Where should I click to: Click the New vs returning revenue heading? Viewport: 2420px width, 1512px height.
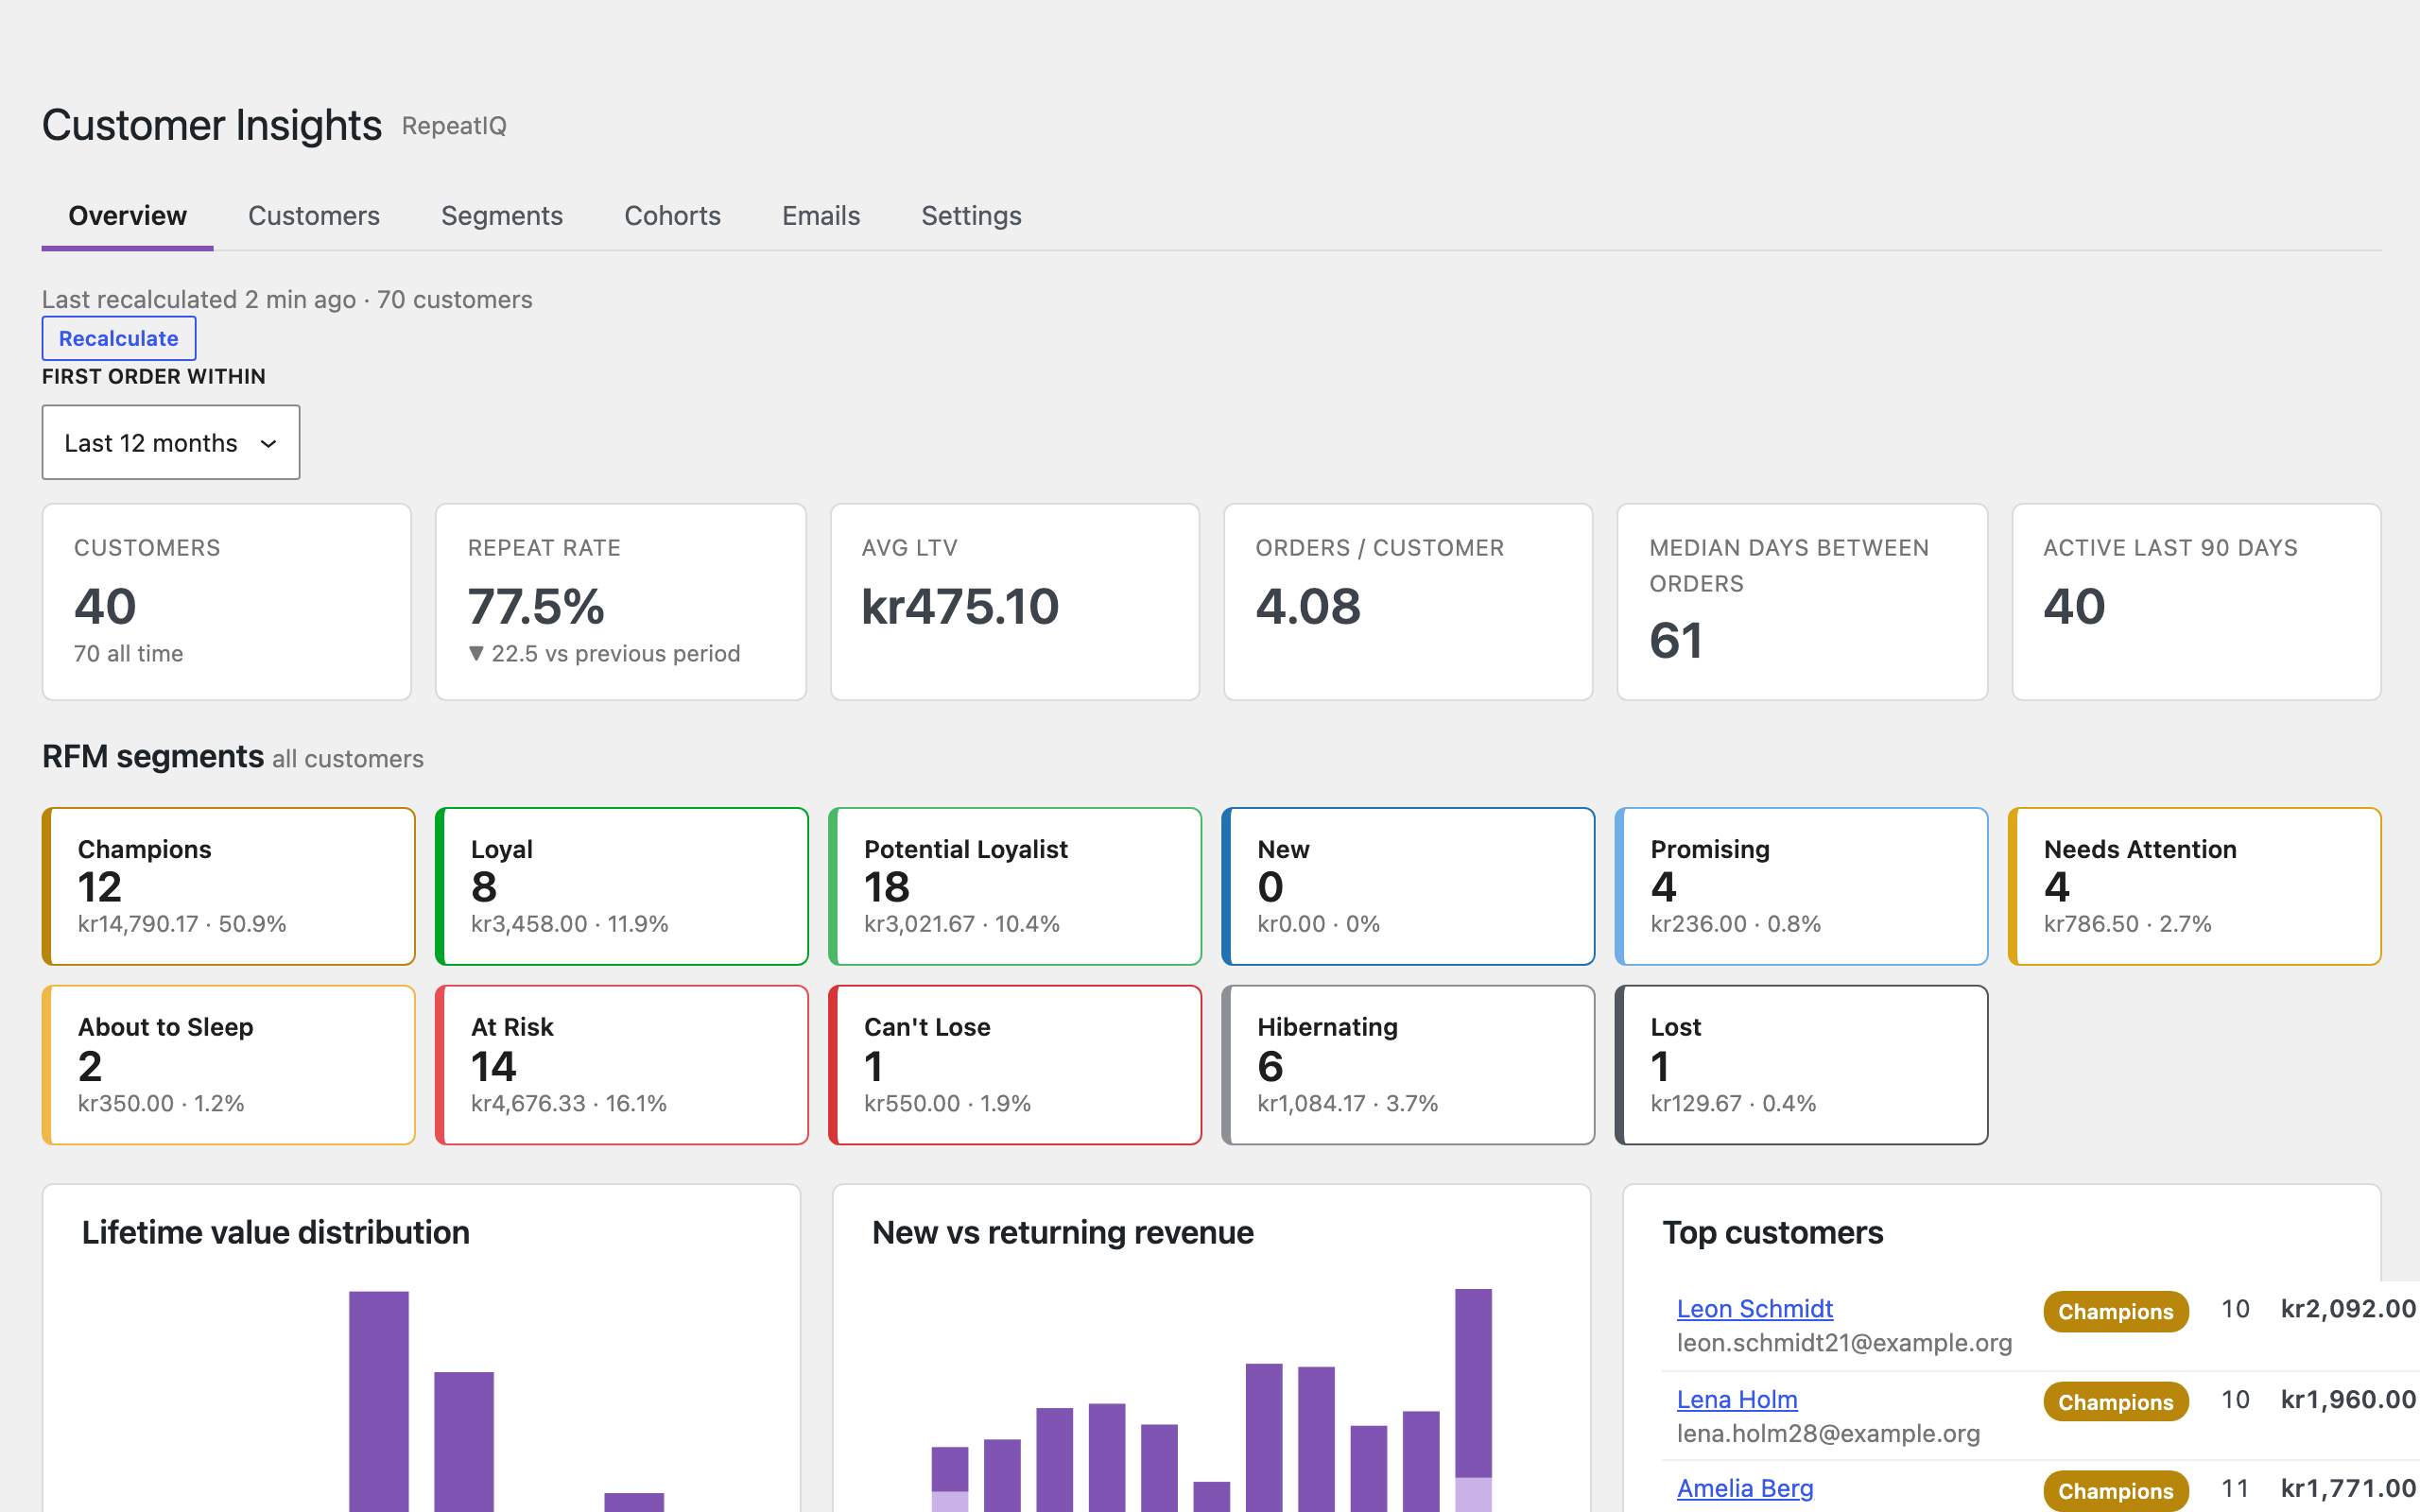1063,1232
